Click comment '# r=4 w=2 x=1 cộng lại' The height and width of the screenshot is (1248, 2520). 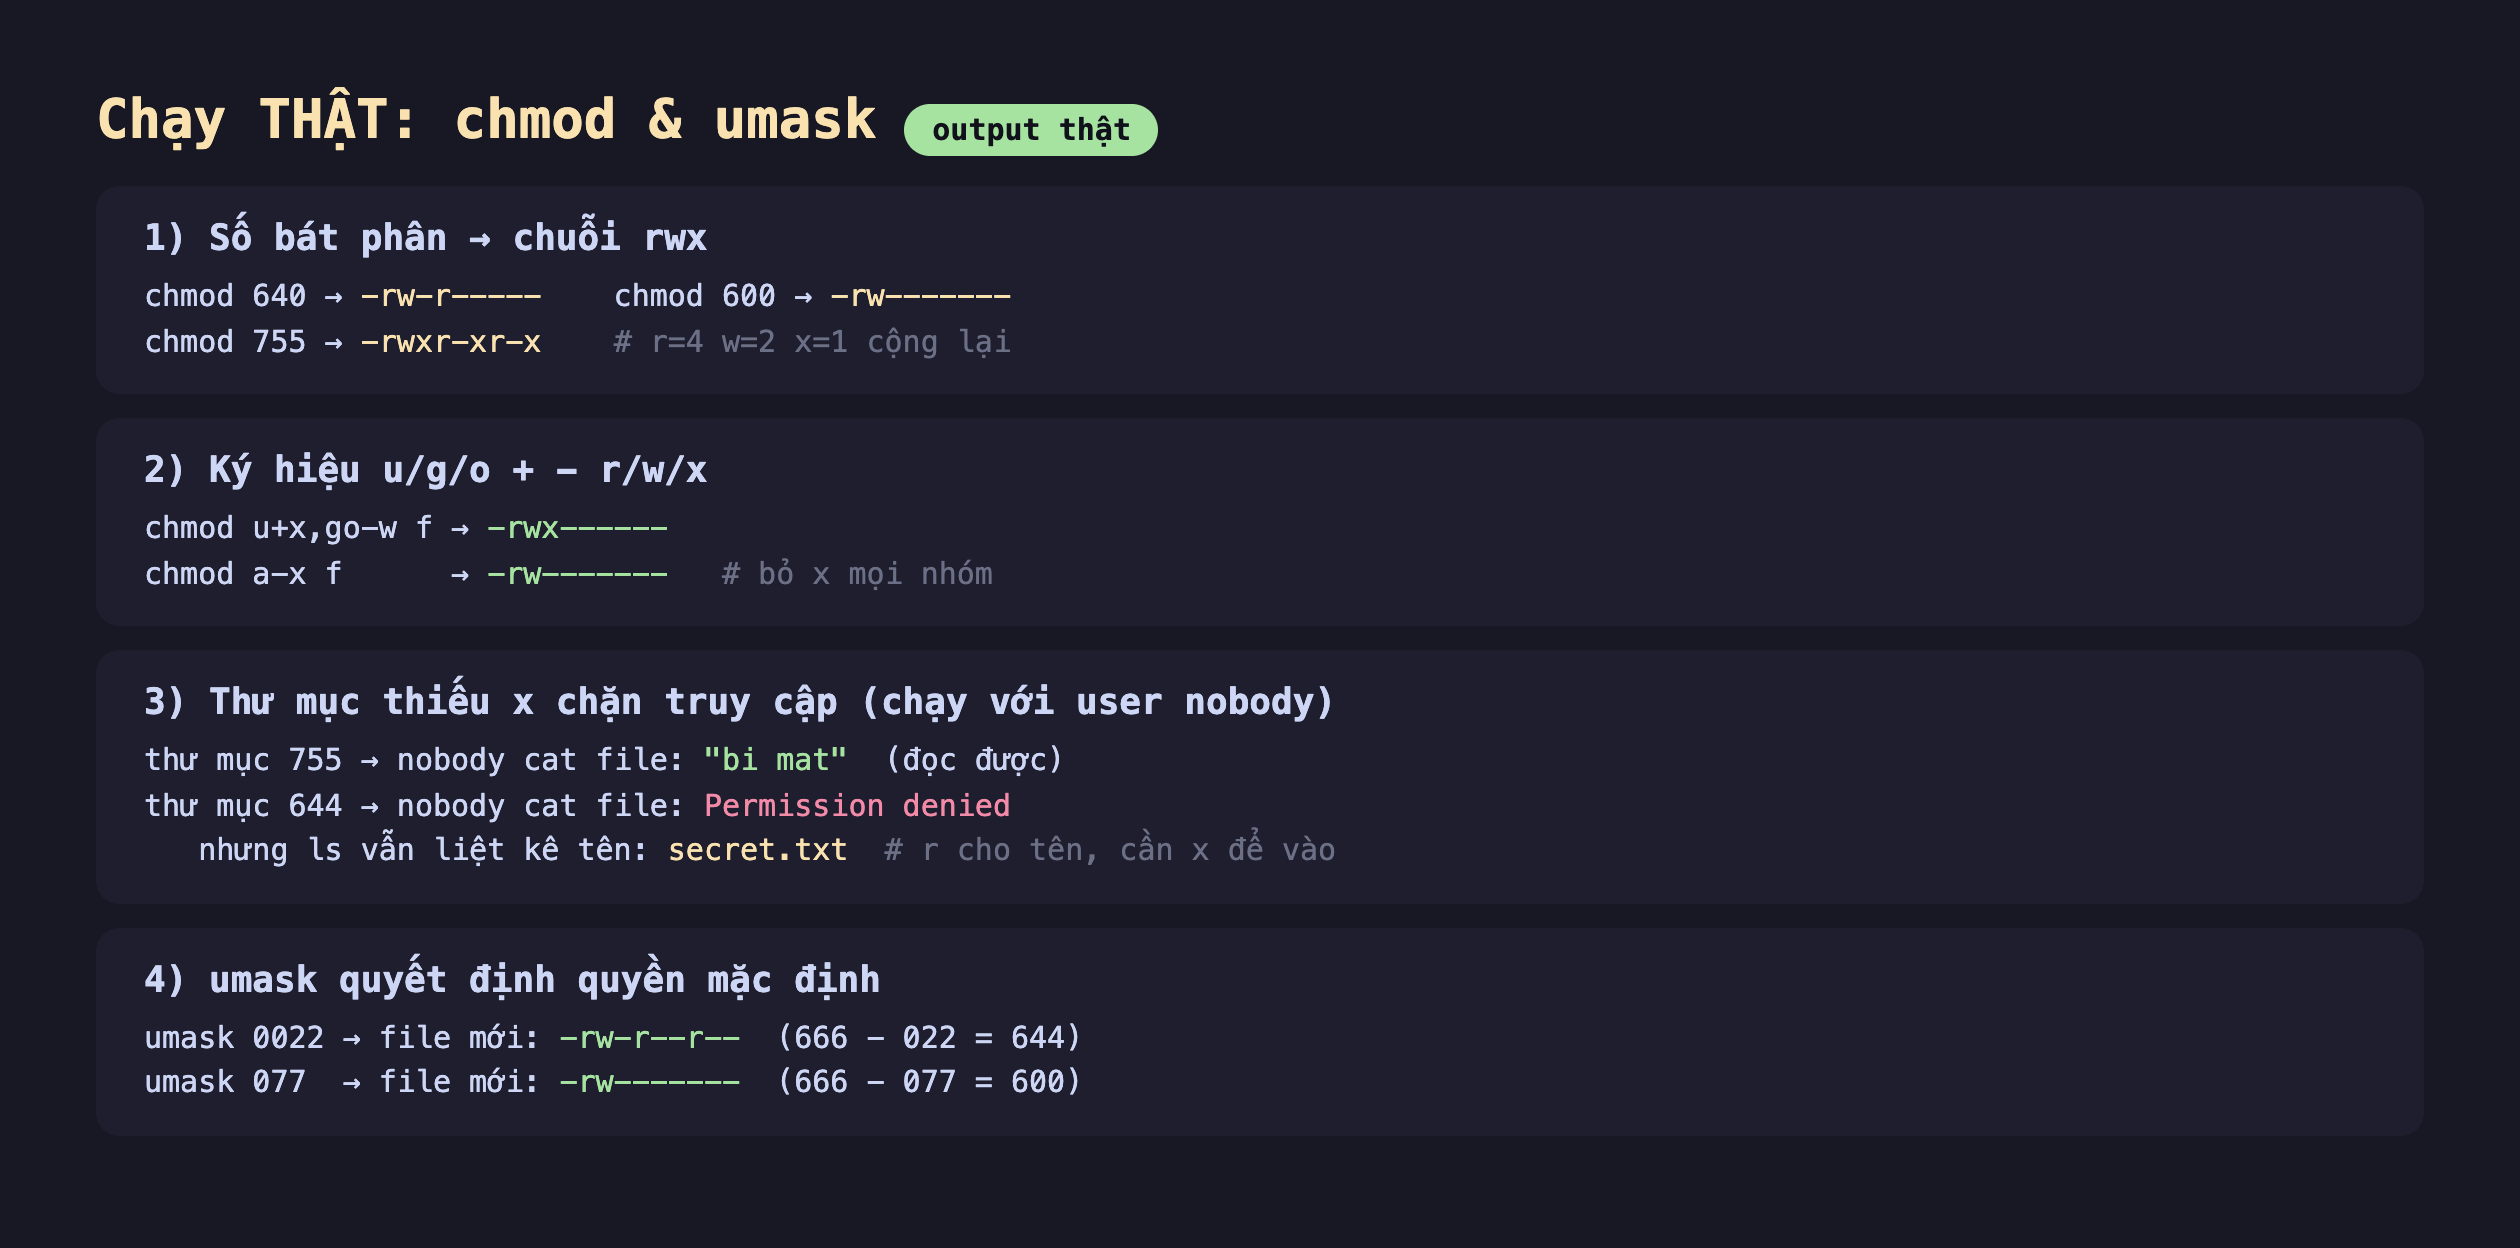(812, 342)
